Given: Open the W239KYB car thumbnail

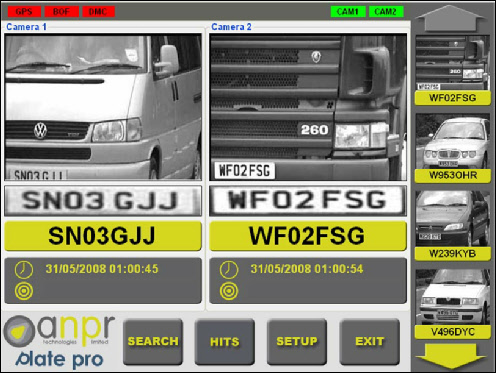Looking at the screenshot, I should pyautogui.click(x=453, y=219).
